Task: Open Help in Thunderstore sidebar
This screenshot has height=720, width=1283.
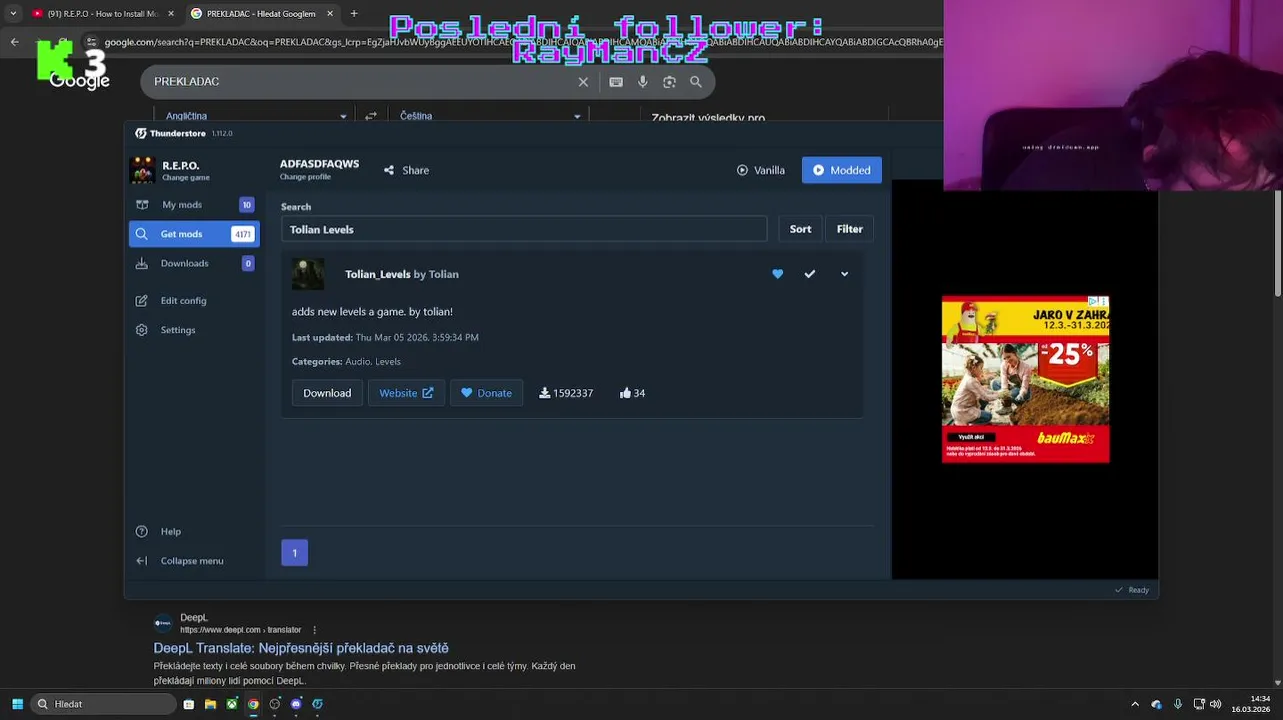Action: [171, 531]
